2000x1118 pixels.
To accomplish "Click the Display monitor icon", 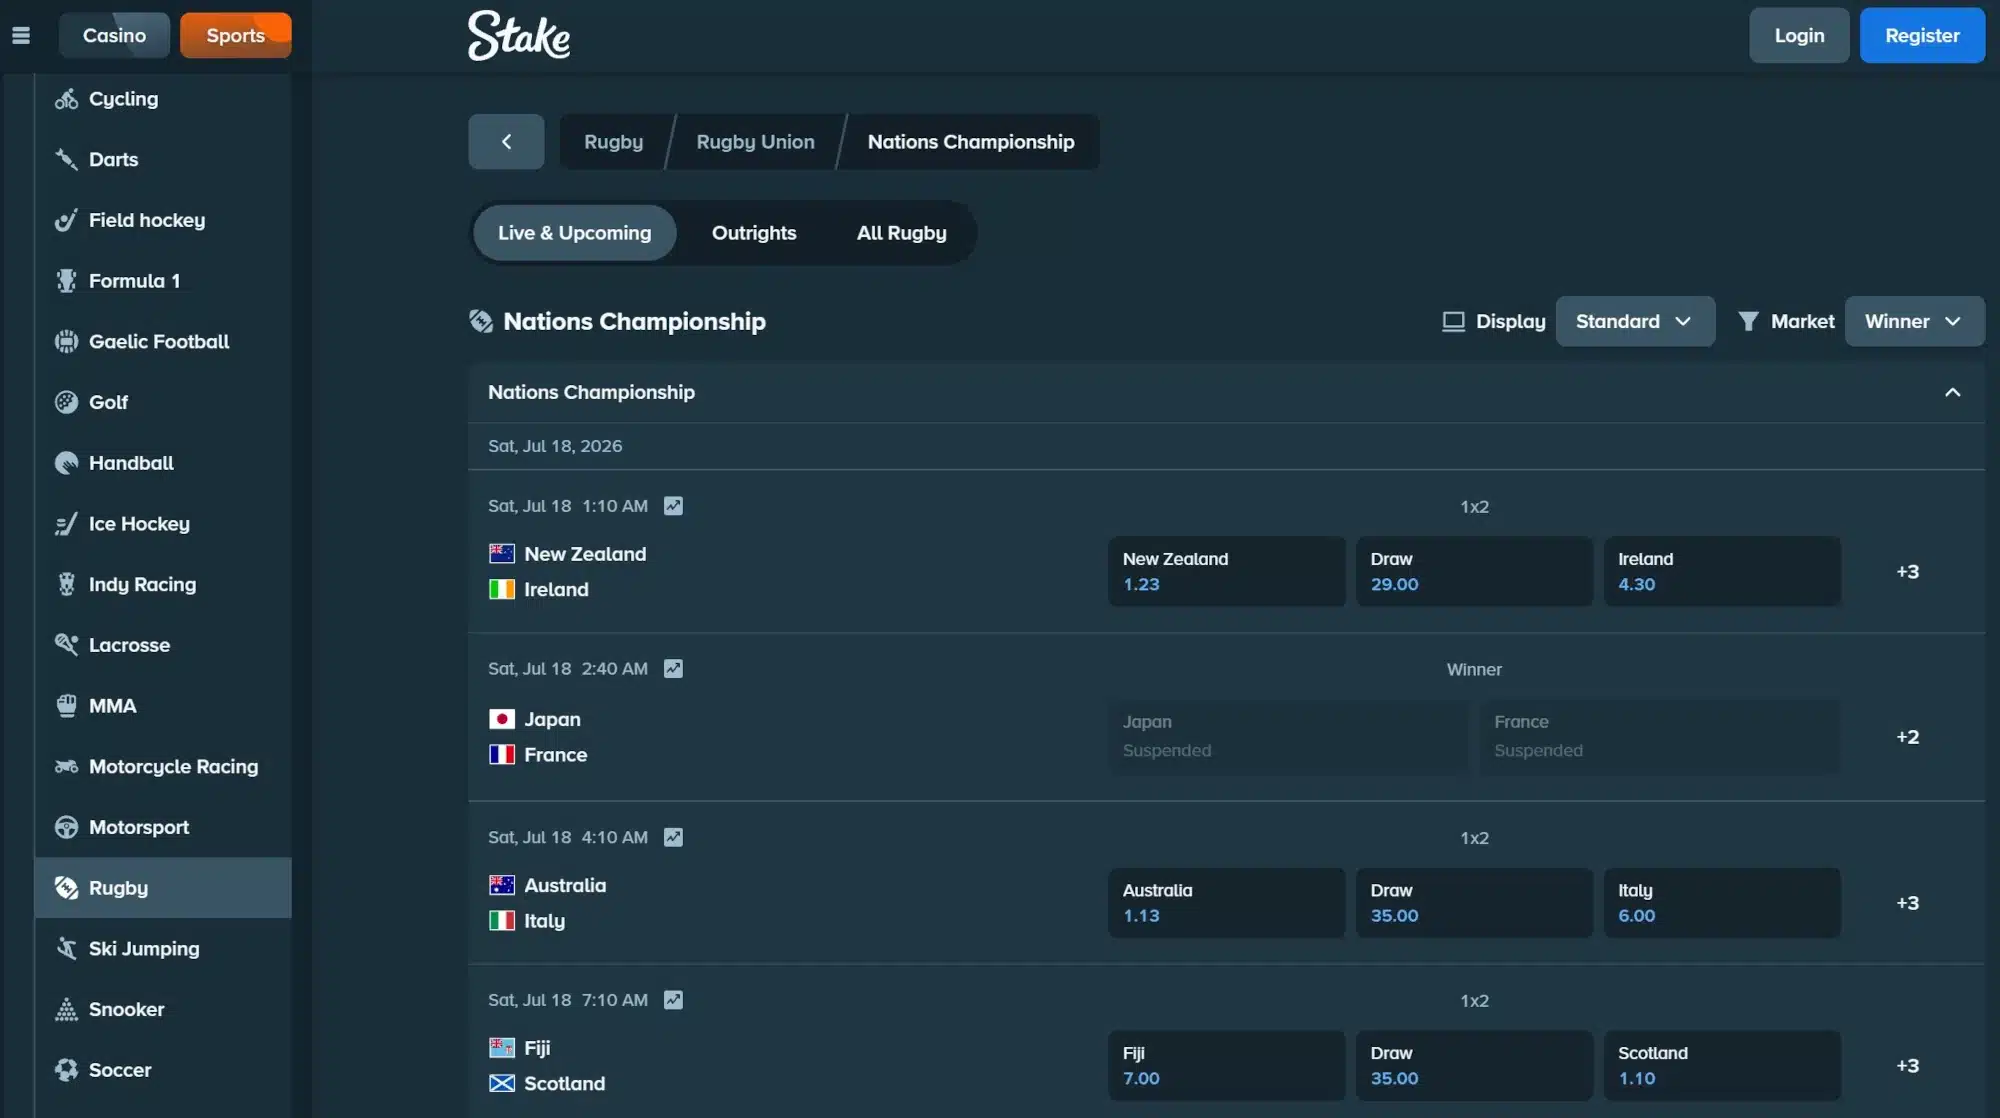I will [x=1453, y=321].
